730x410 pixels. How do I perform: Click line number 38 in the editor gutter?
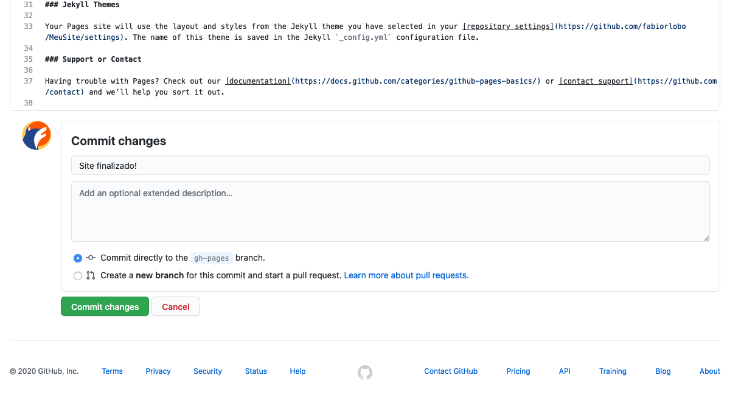coord(28,103)
